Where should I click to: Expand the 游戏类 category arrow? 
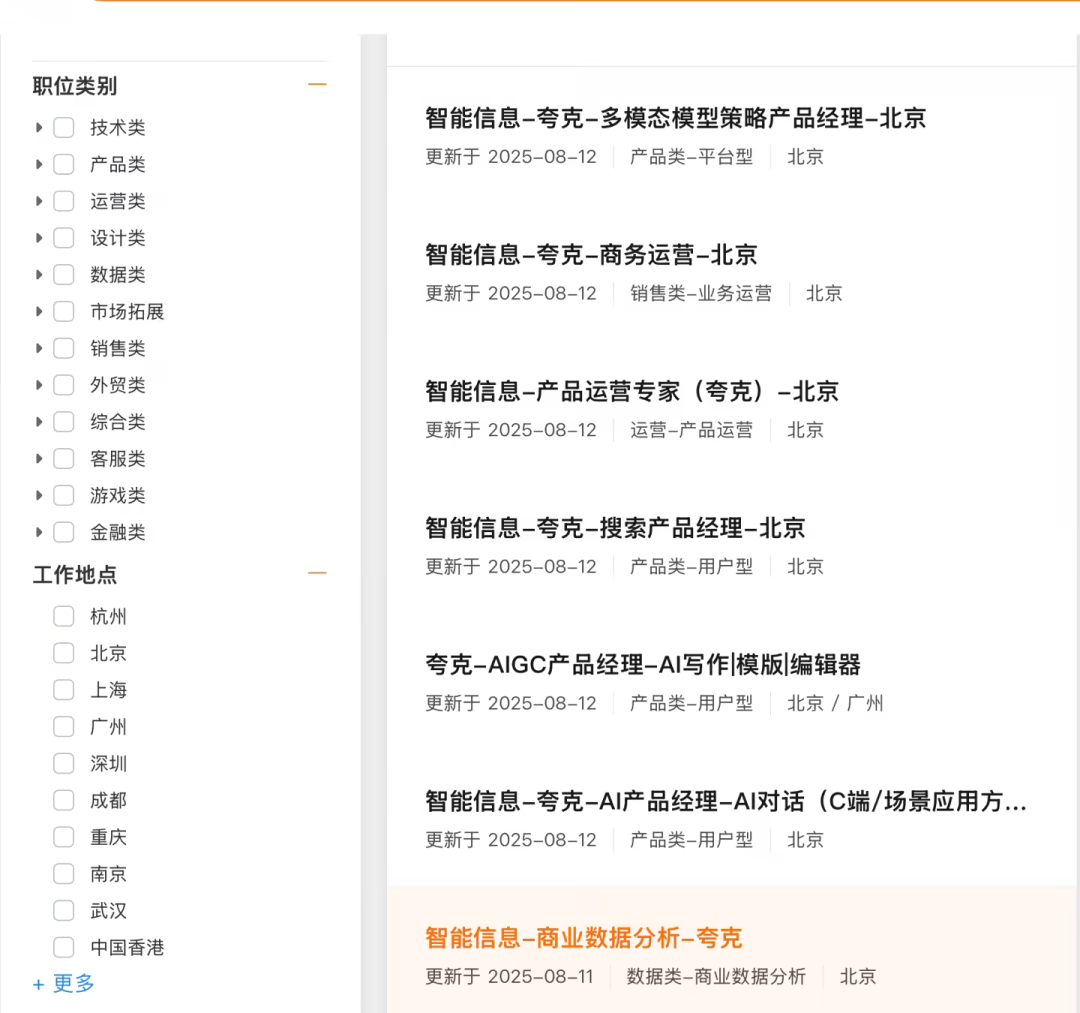39,495
